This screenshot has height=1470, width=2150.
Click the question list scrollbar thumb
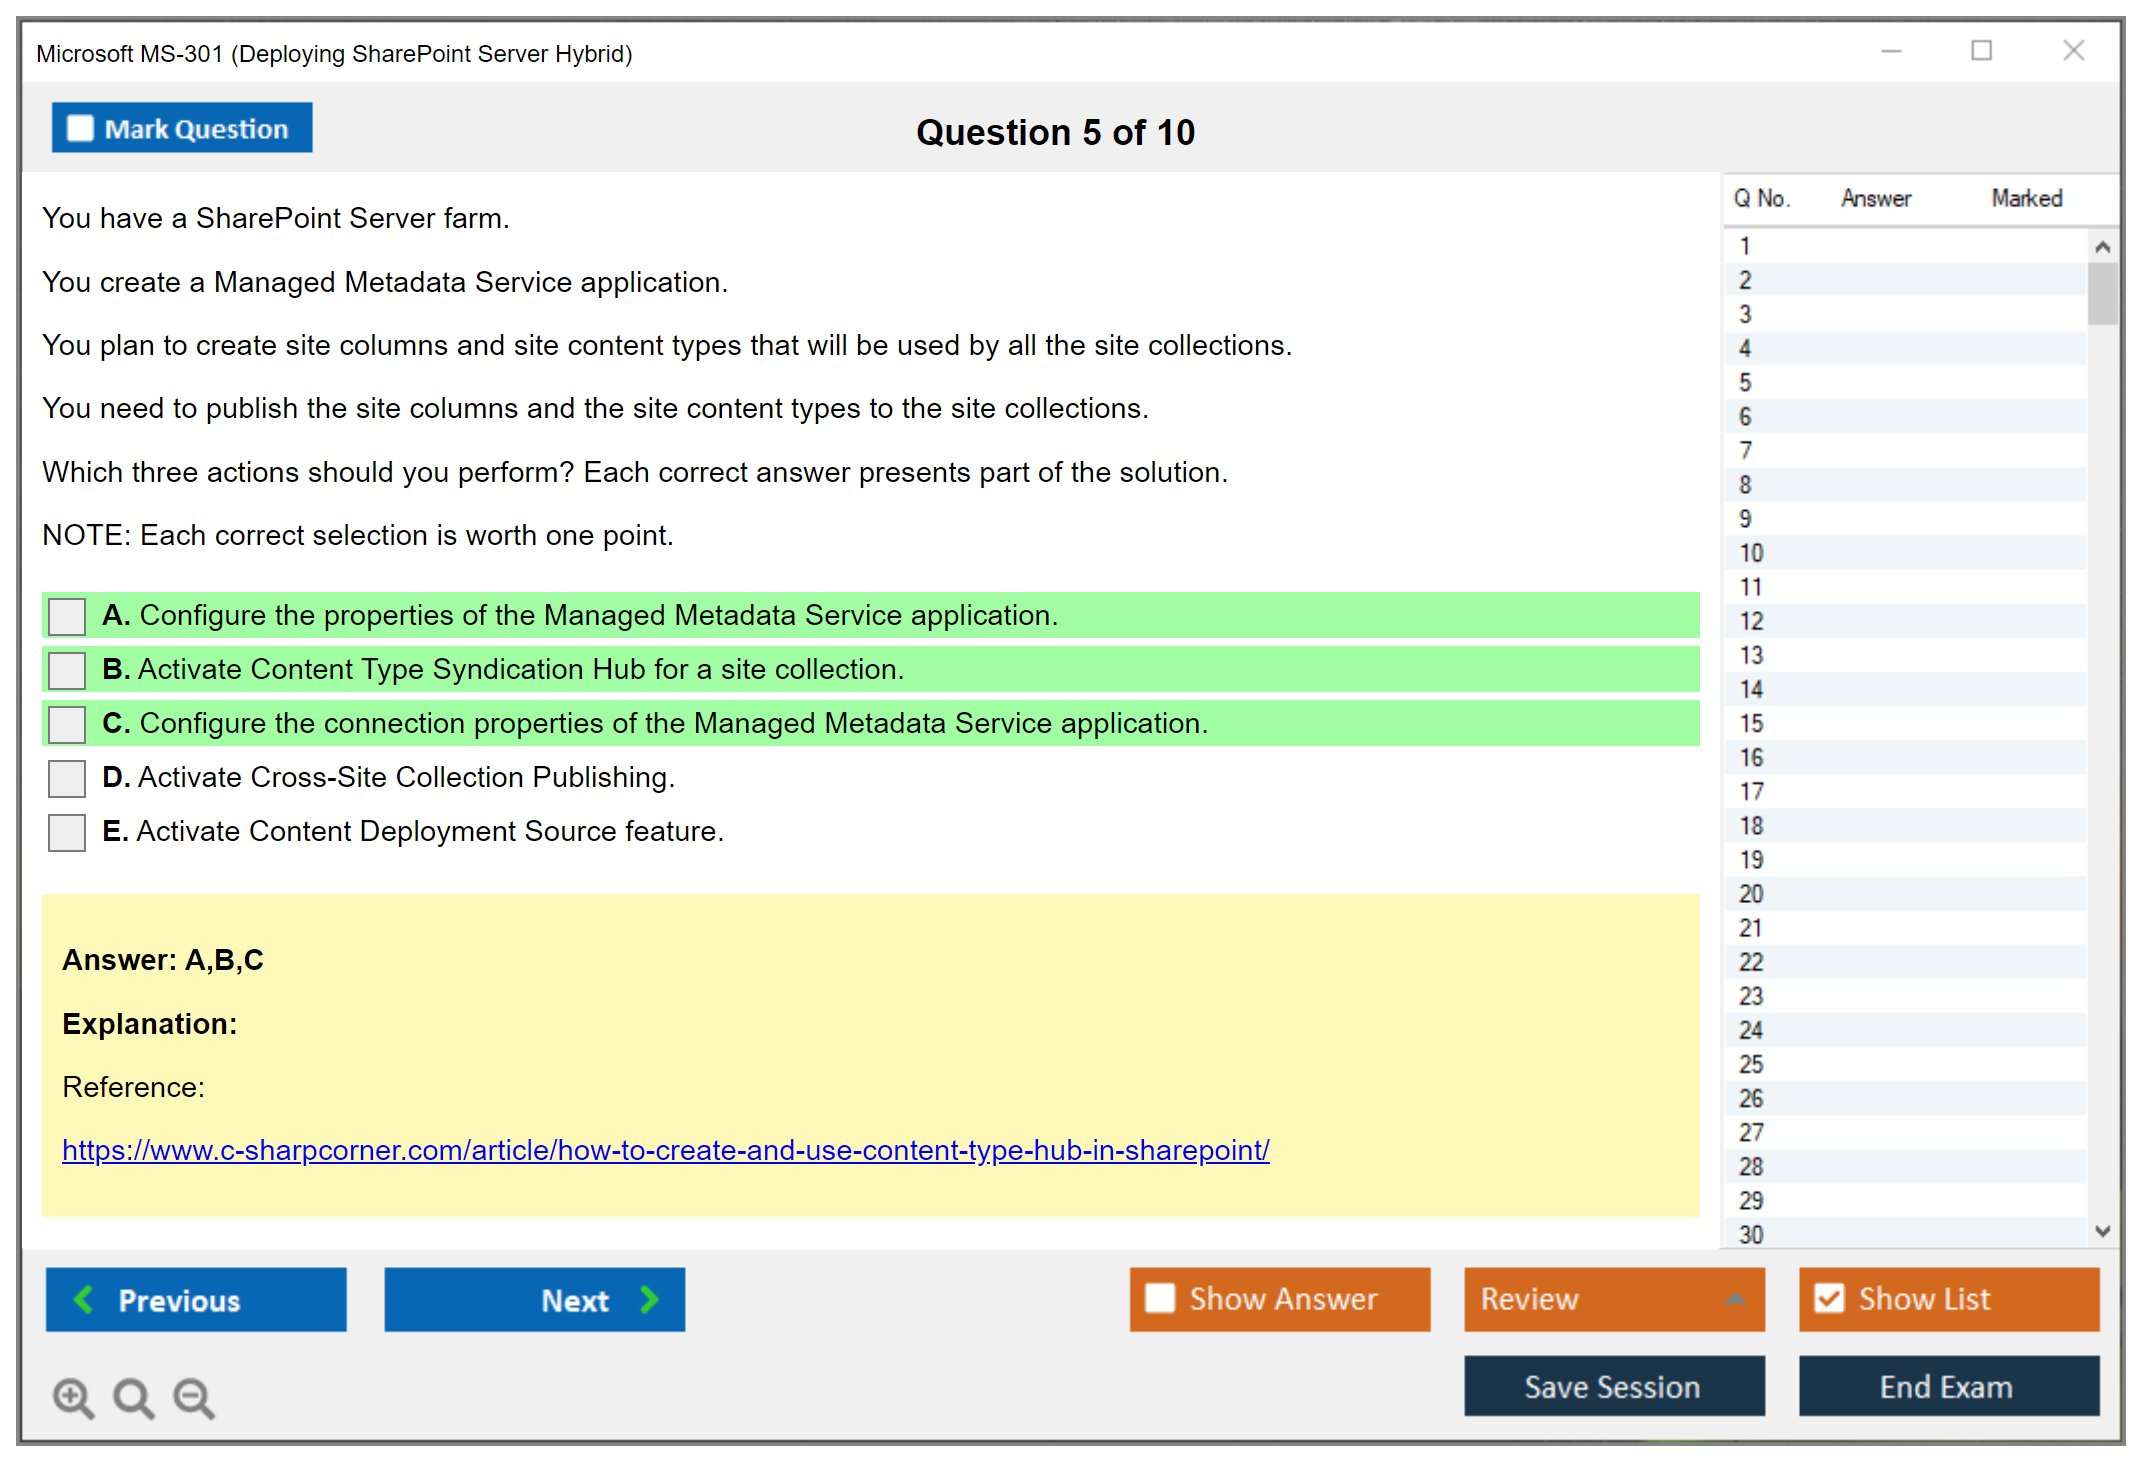(x=2102, y=293)
